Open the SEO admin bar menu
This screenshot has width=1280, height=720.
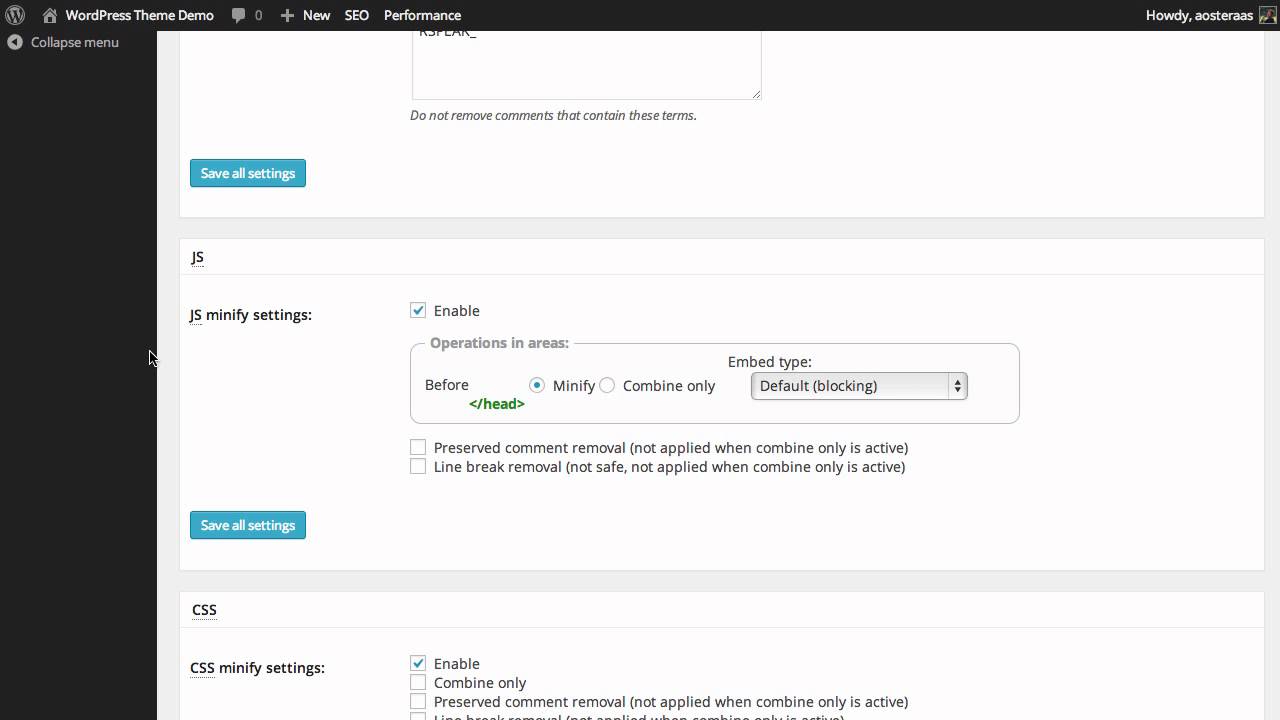(357, 15)
